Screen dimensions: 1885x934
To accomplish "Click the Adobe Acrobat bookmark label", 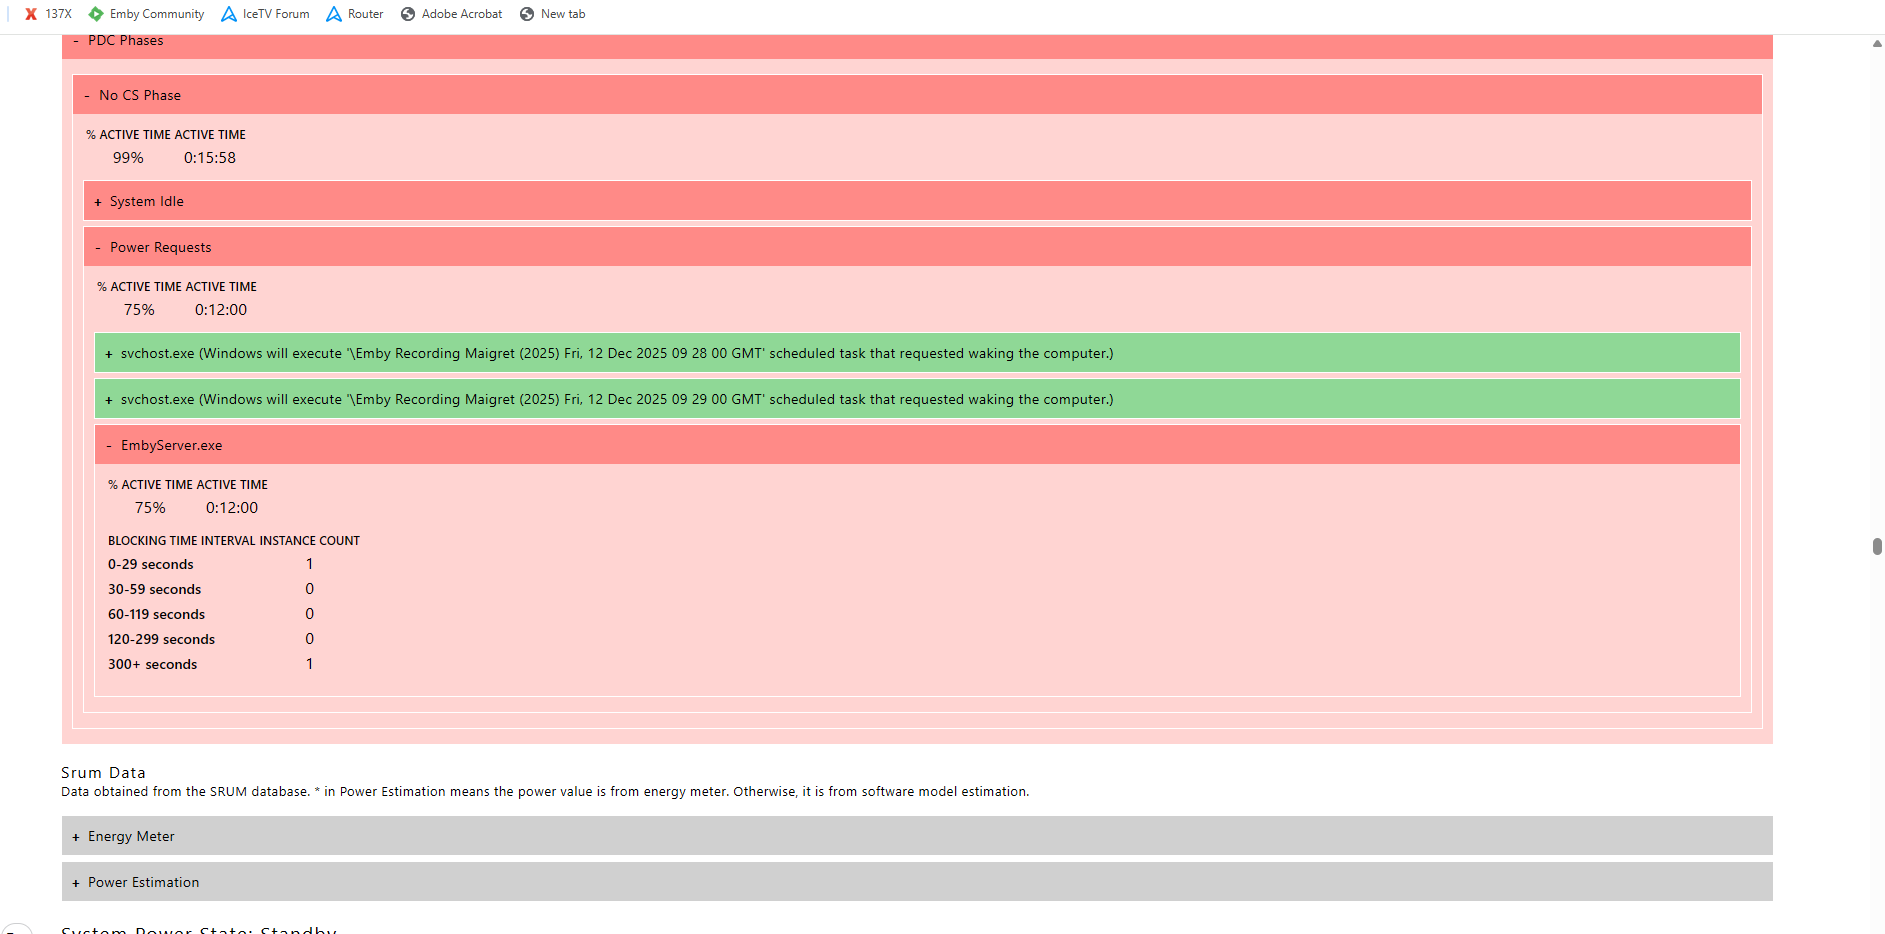I will pyautogui.click(x=462, y=14).
